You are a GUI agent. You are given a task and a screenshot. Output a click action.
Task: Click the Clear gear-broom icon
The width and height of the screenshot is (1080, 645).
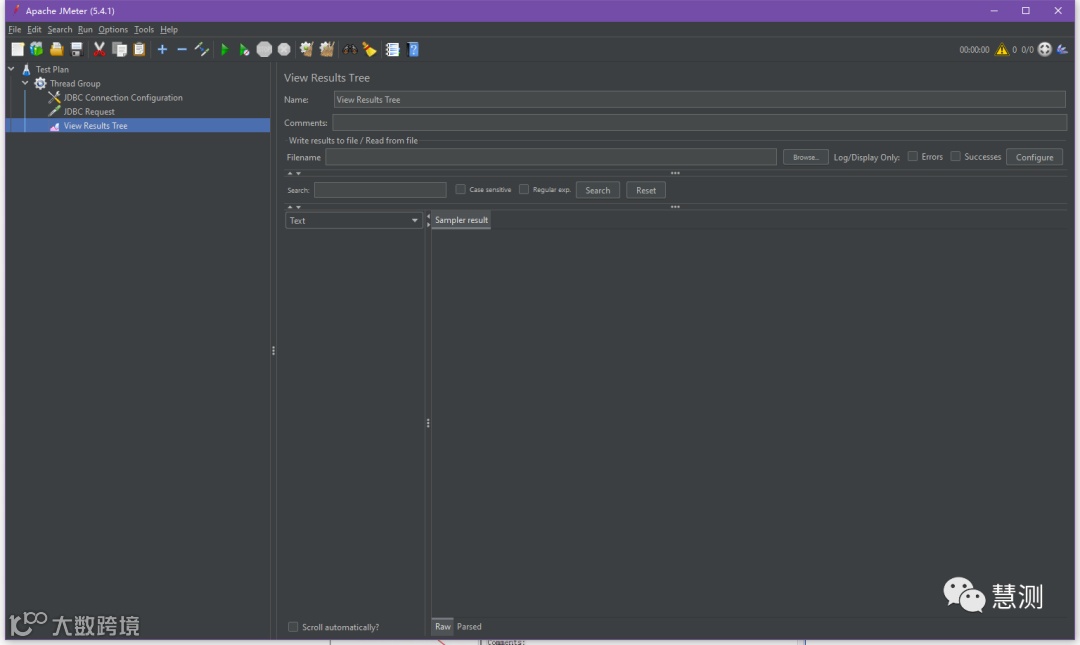pos(307,49)
